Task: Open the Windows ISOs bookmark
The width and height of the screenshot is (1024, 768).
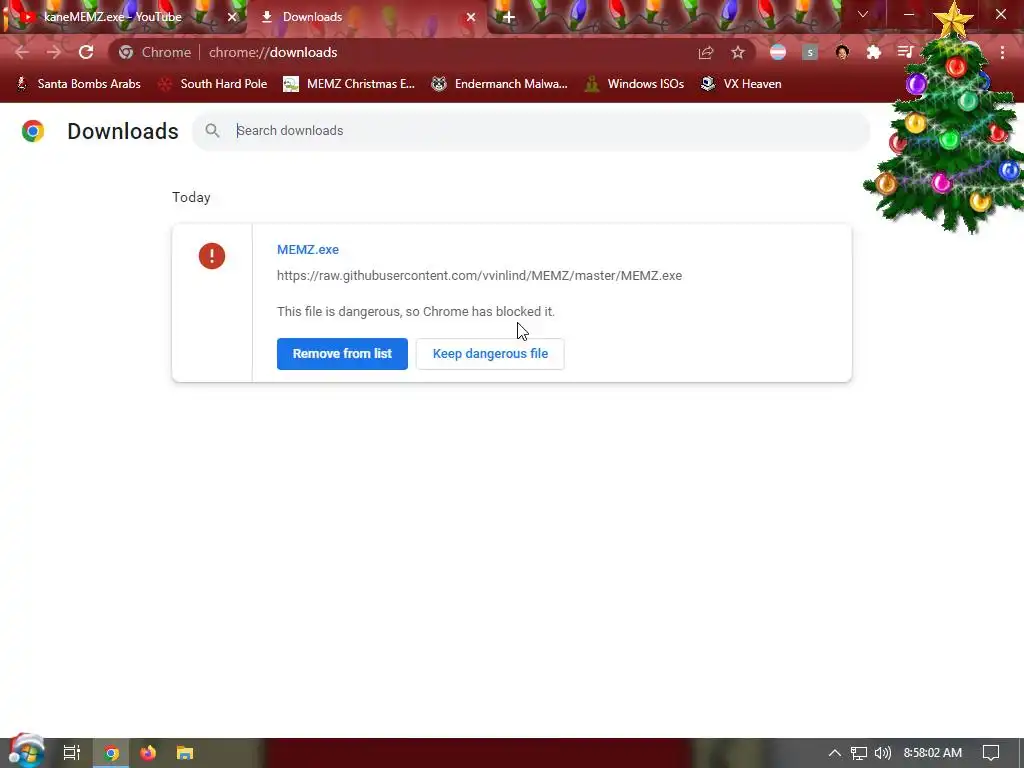Action: (x=634, y=84)
